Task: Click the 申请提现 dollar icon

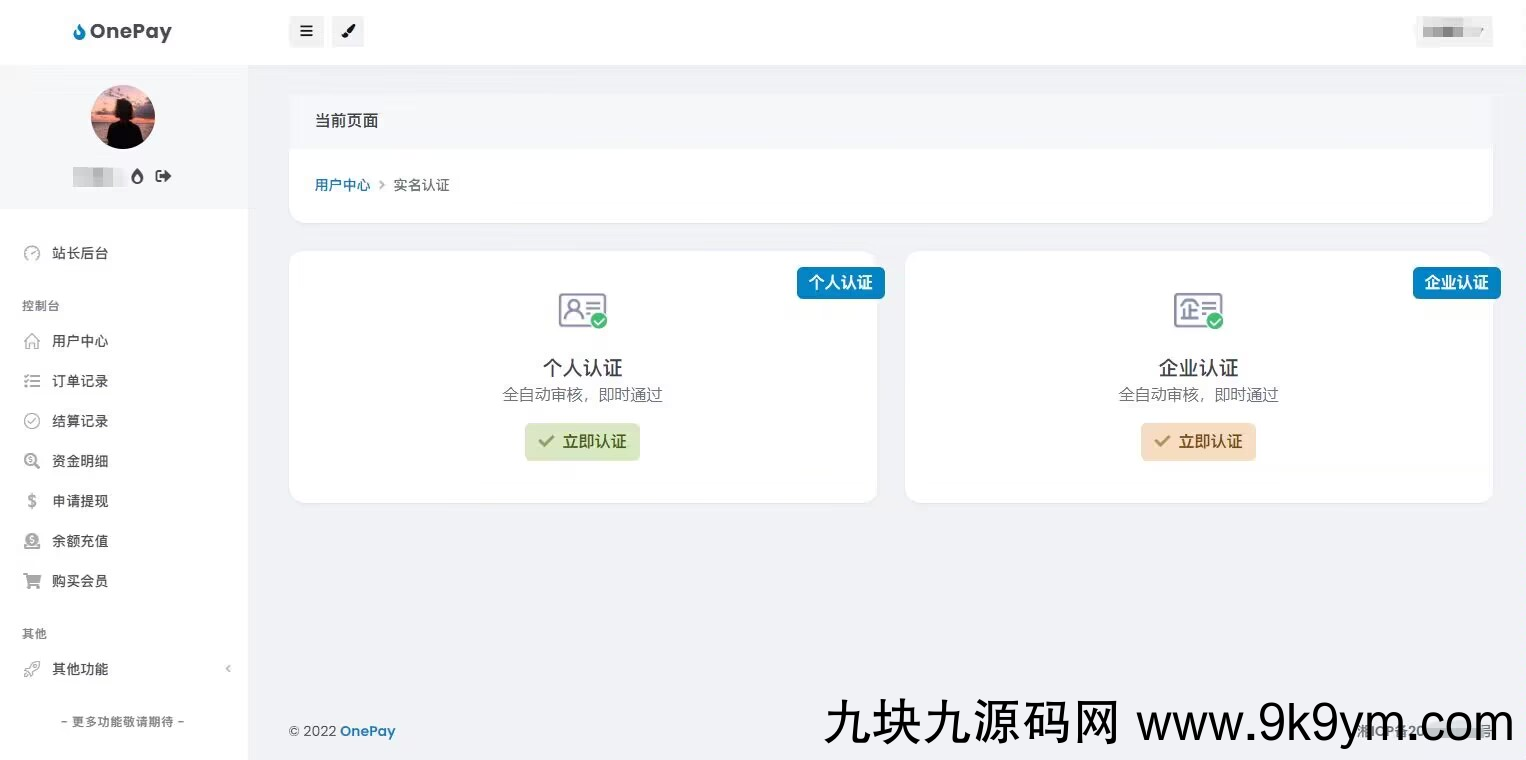Action: [33, 501]
